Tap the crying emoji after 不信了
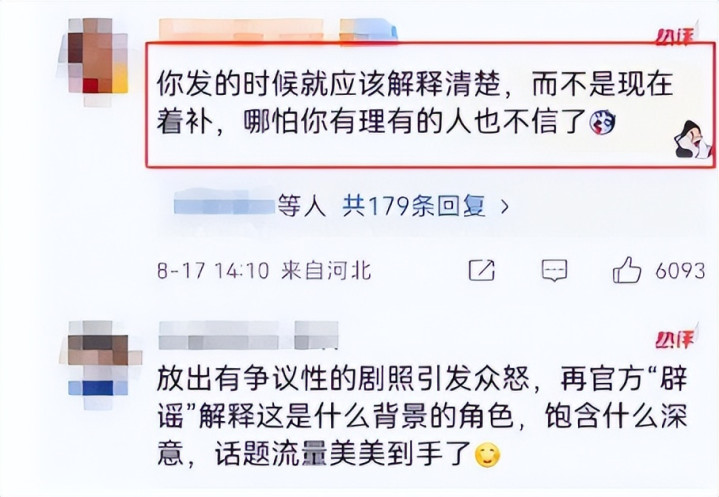Image resolution: width=719 pixels, height=497 pixels. 602,122
